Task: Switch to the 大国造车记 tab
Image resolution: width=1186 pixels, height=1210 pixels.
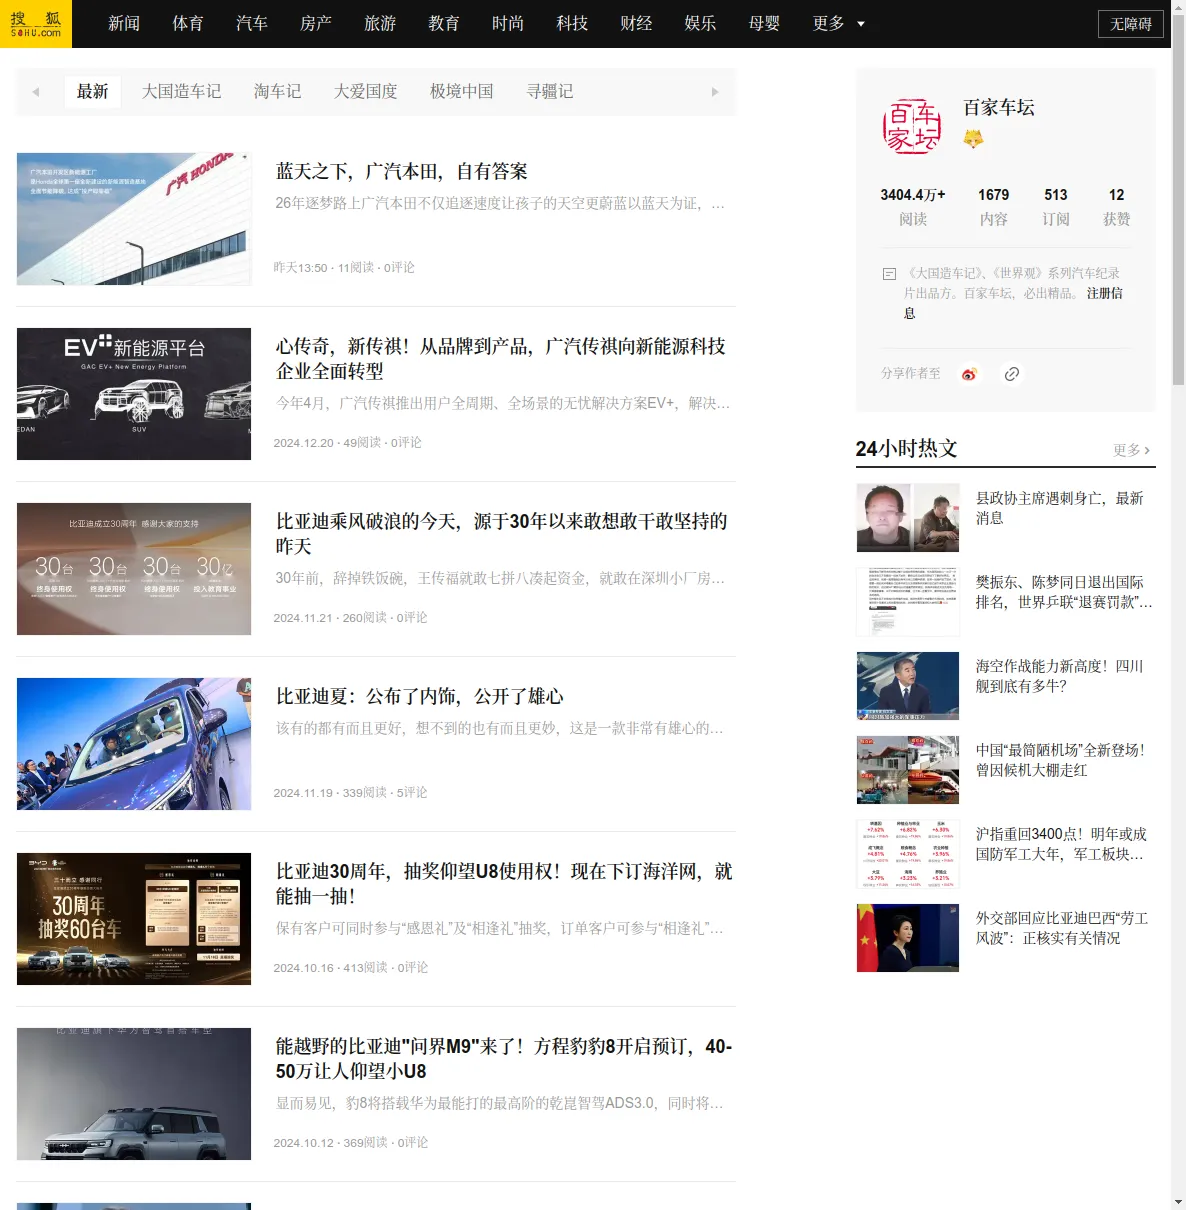Action: point(182,92)
